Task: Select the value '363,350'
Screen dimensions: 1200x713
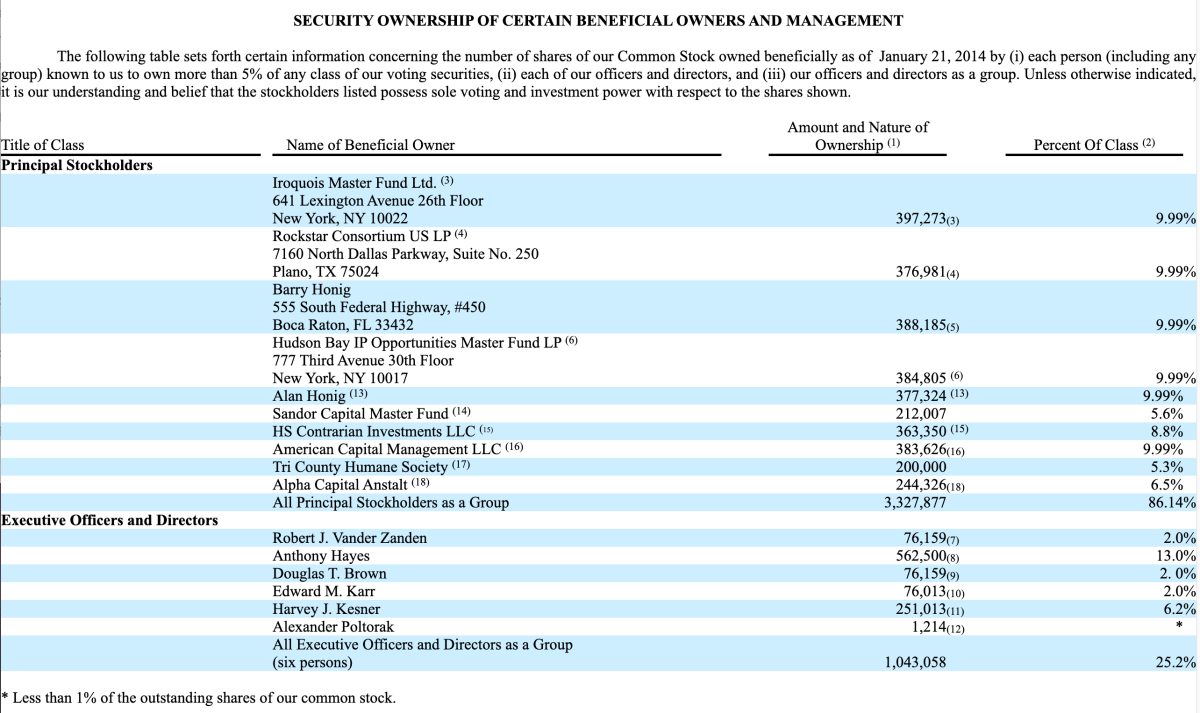Action: click(921, 432)
